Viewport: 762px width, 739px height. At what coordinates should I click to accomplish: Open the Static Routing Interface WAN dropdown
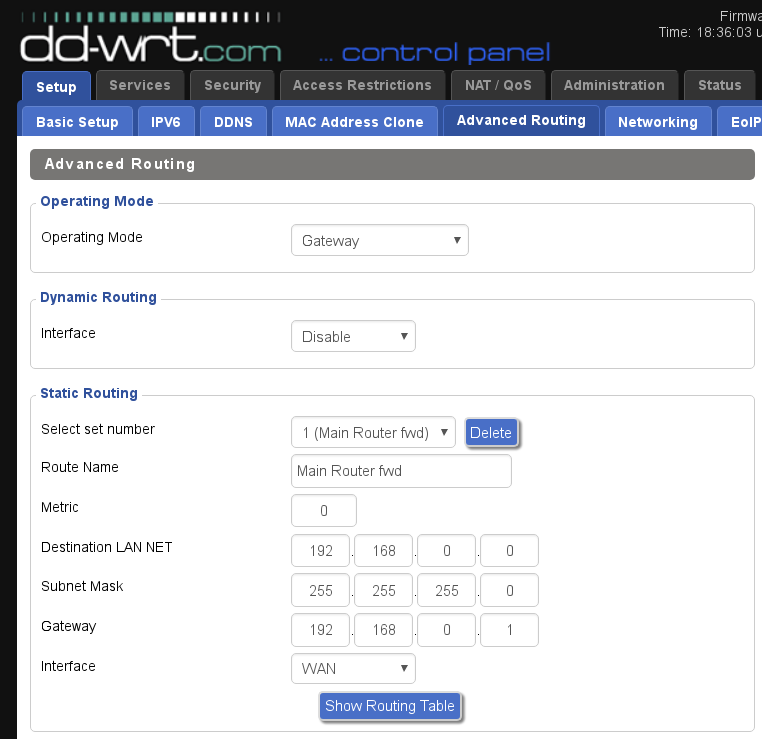coord(352,669)
